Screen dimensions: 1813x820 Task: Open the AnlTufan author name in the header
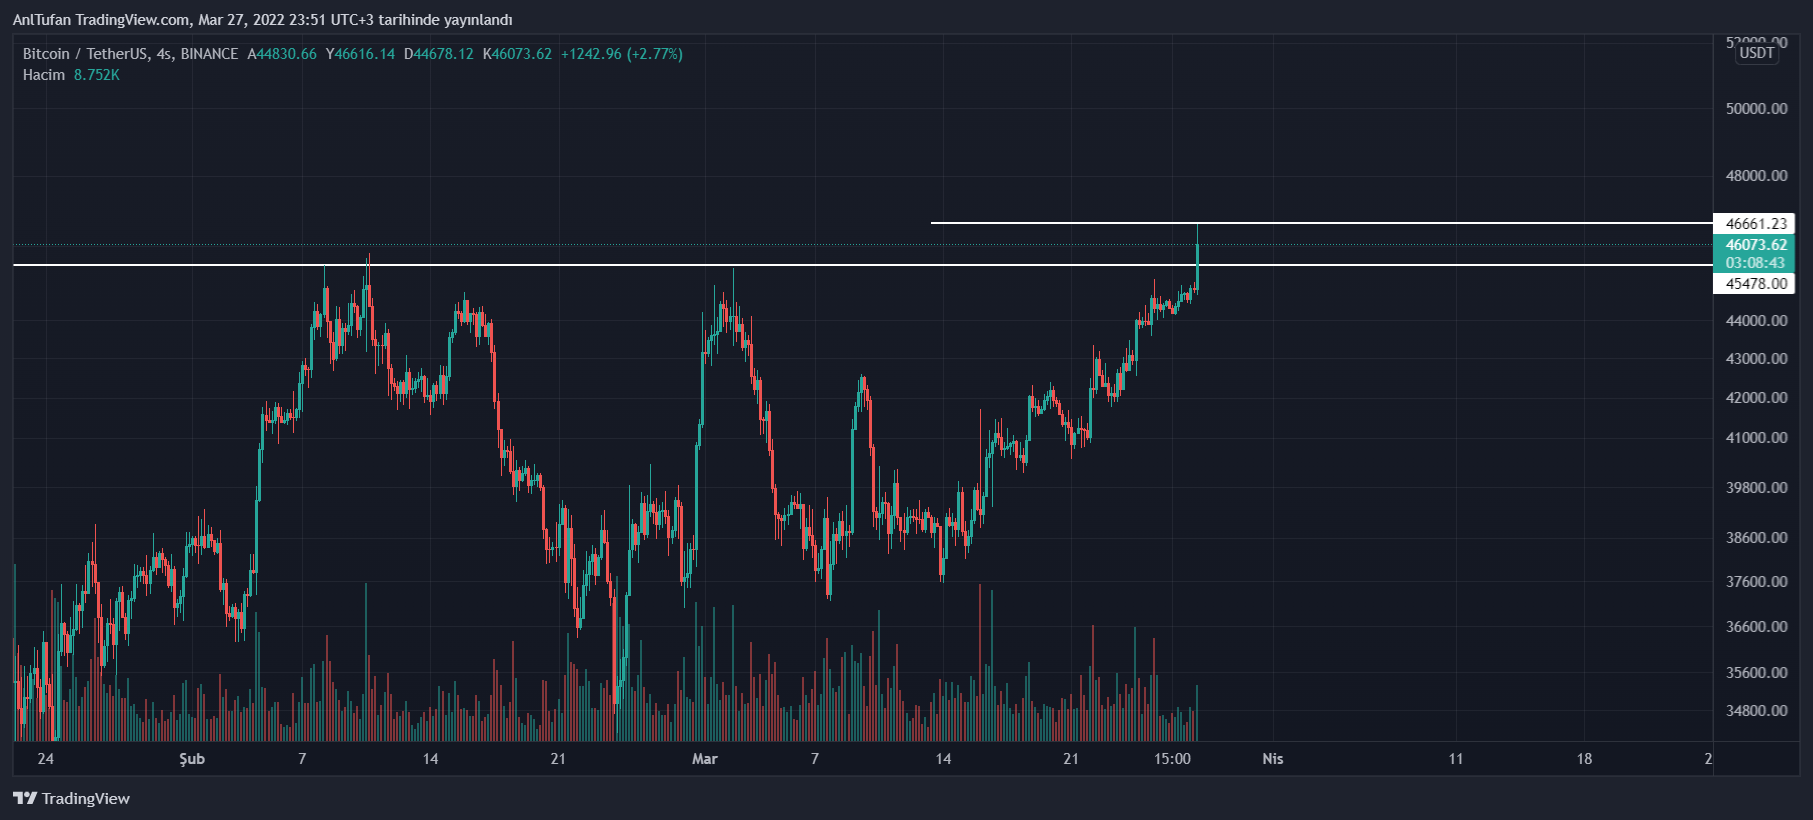(42, 20)
